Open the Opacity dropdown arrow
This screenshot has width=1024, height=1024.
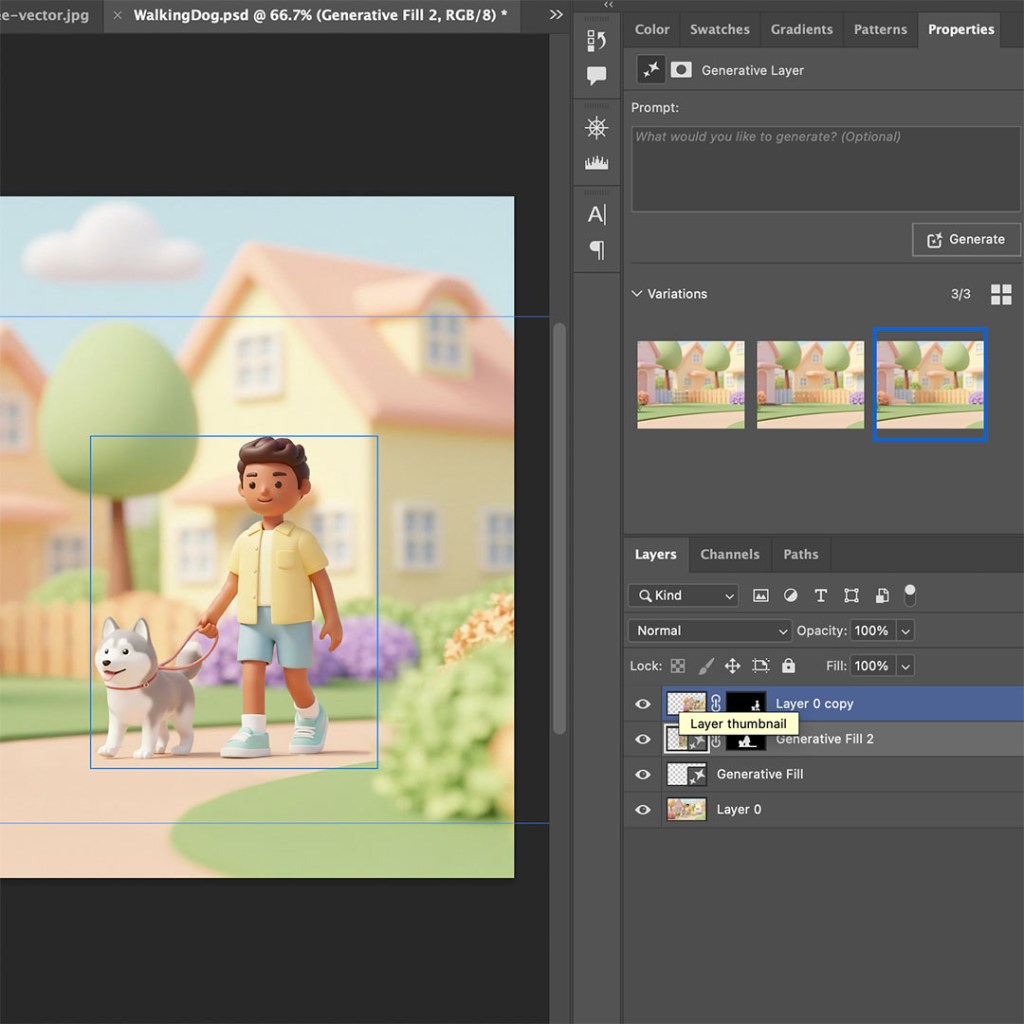[905, 631]
